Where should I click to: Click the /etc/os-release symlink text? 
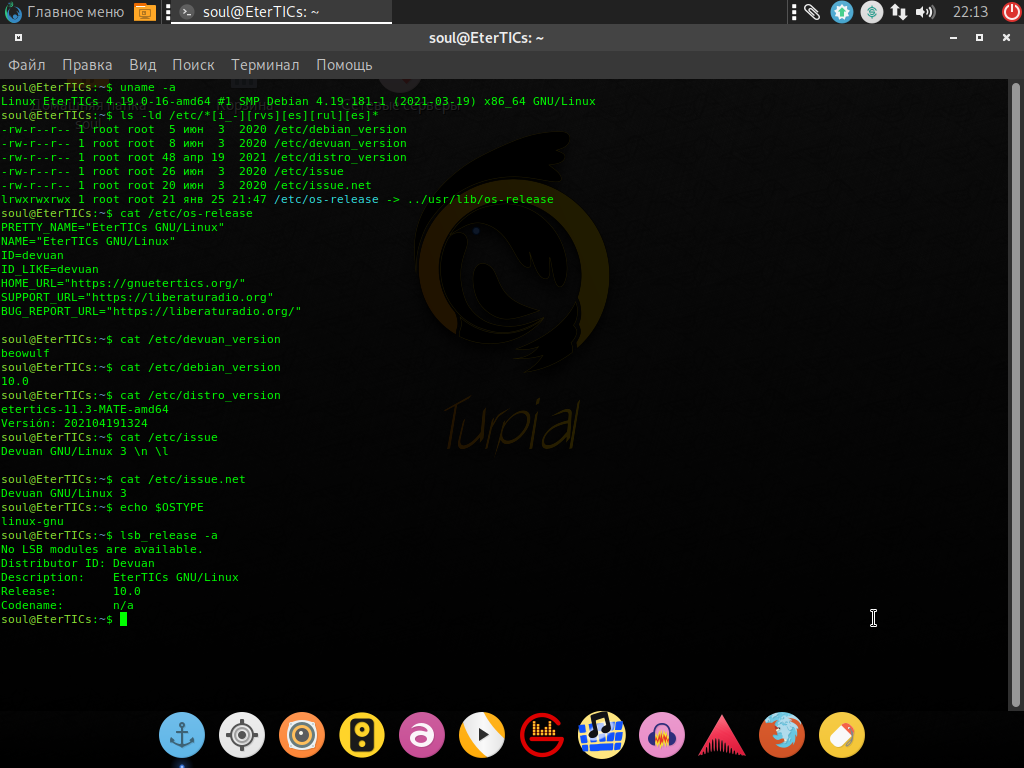(x=326, y=199)
